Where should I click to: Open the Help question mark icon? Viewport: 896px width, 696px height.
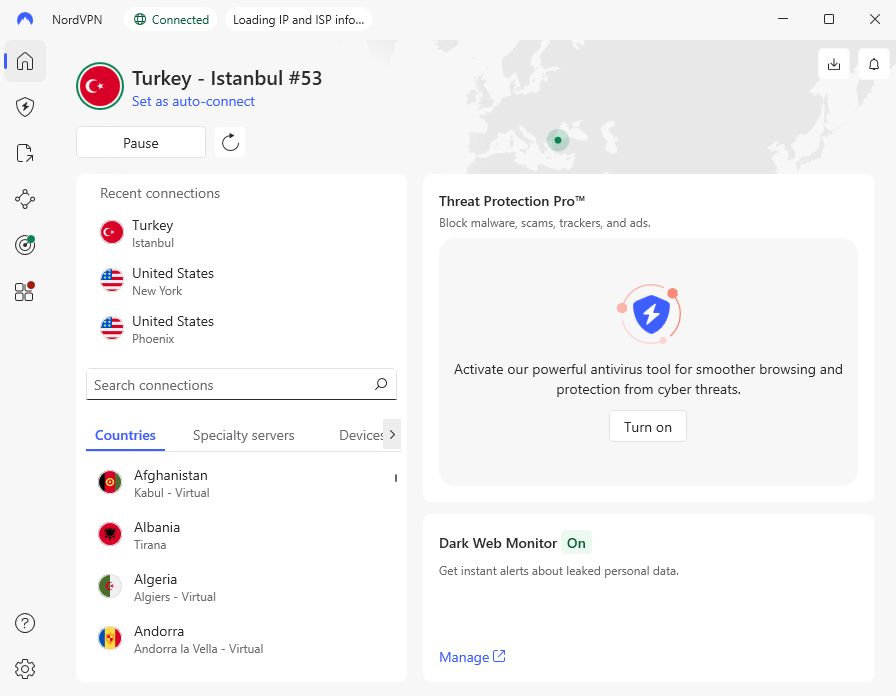25,623
